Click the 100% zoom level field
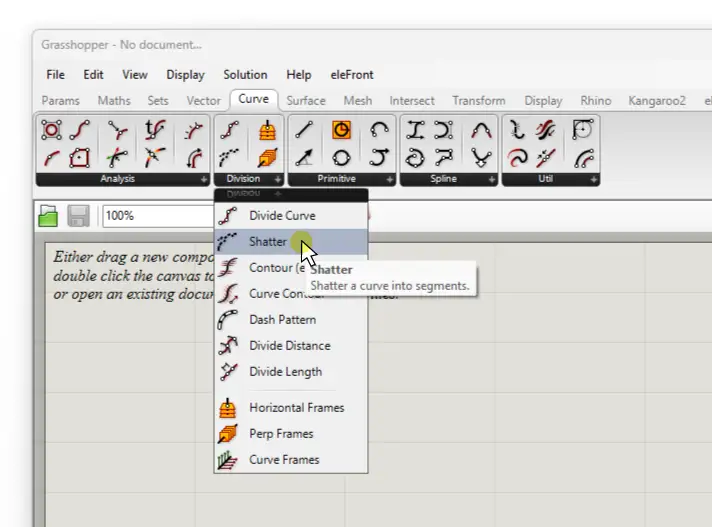This screenshot has height=527, width=712. point(158,216)
